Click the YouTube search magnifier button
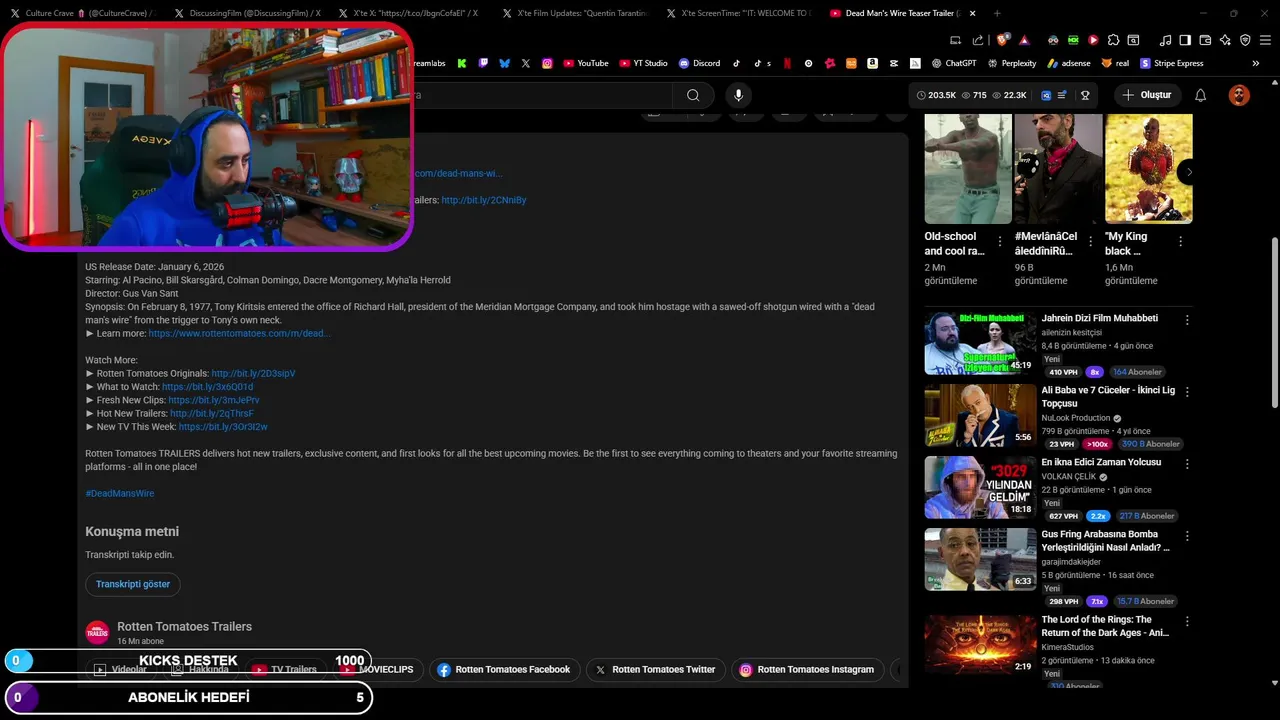 click(693, 95)
